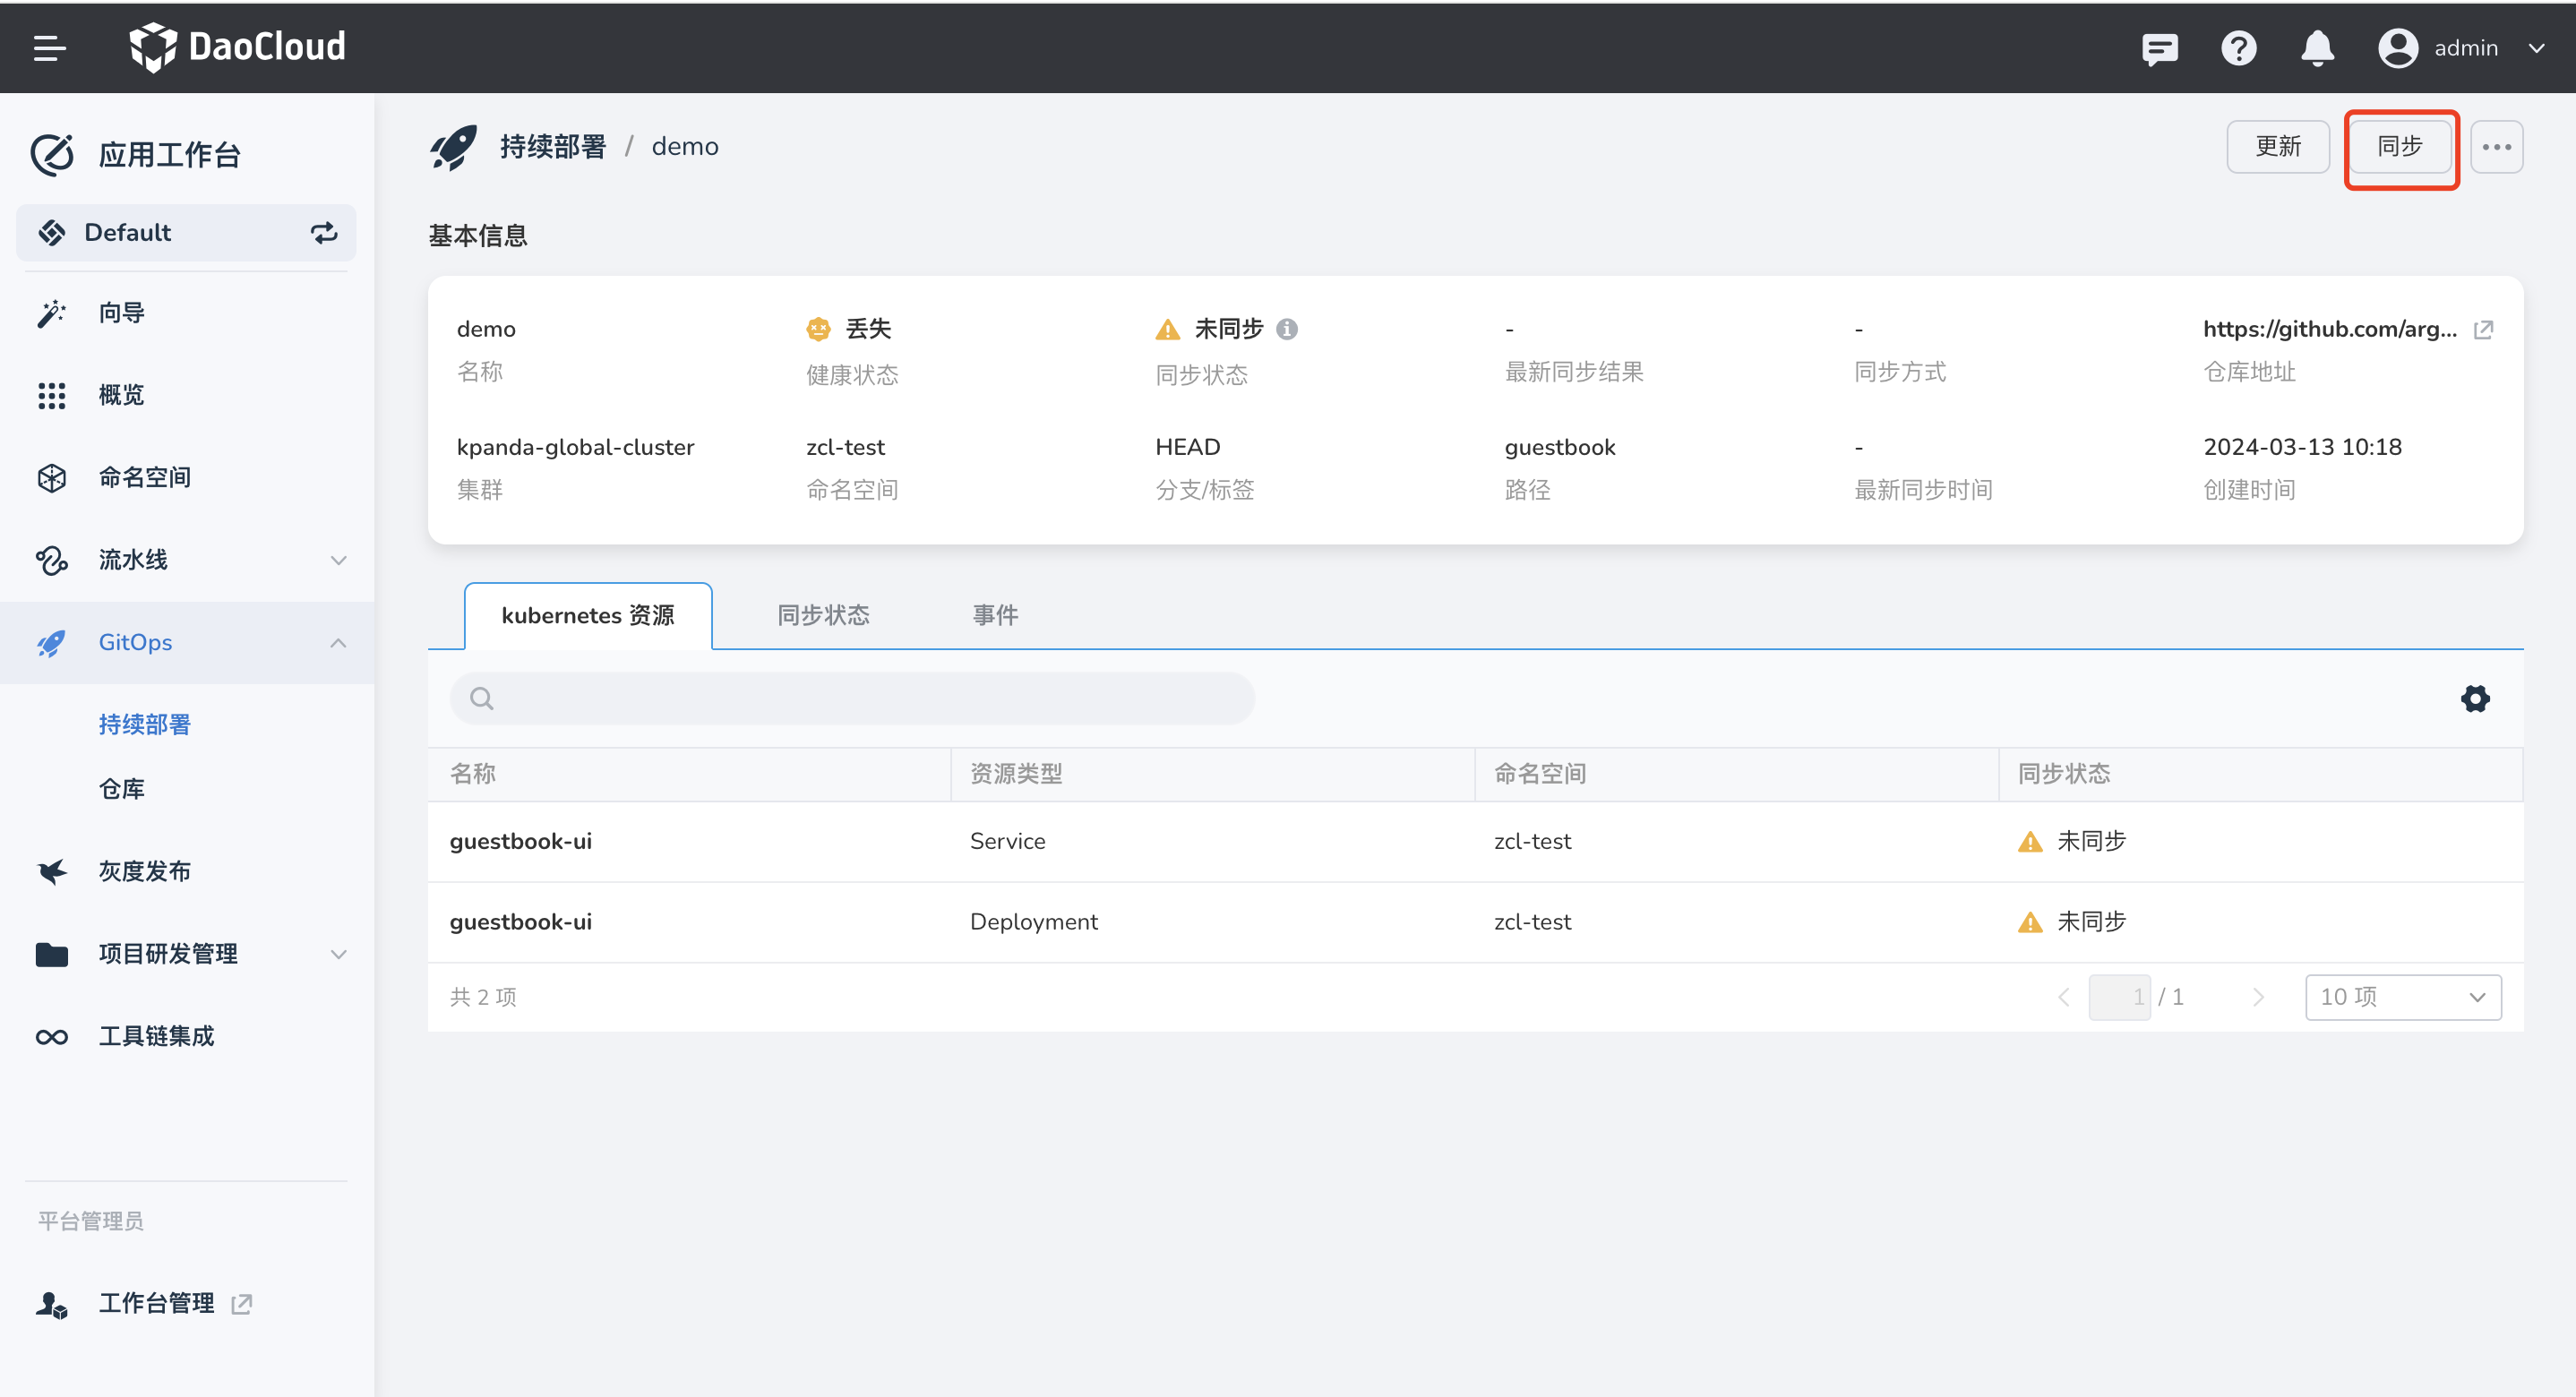Expand 项目研发管理 sidebar section
The width and height of the screenshot is (2576, 1397).
[x=338, y=954]
